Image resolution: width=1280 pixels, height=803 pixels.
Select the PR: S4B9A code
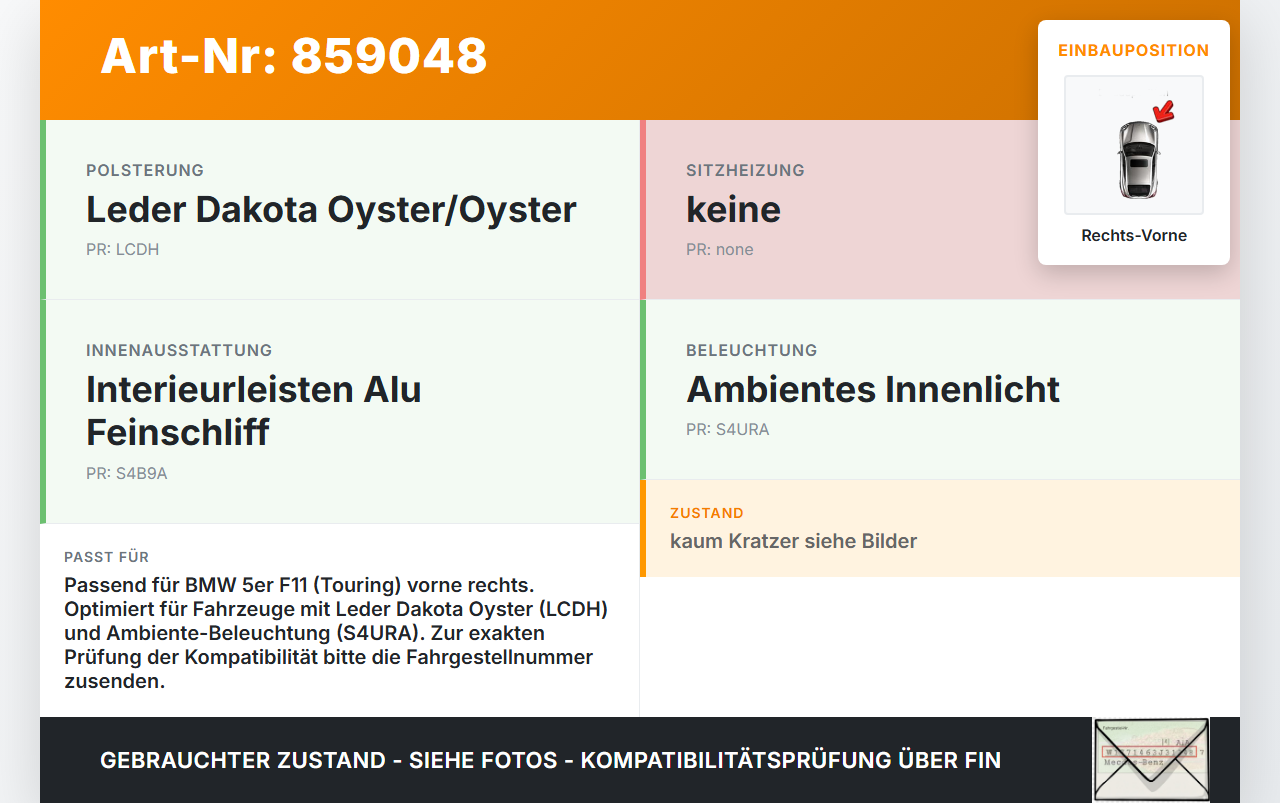(x=127, y=473)
